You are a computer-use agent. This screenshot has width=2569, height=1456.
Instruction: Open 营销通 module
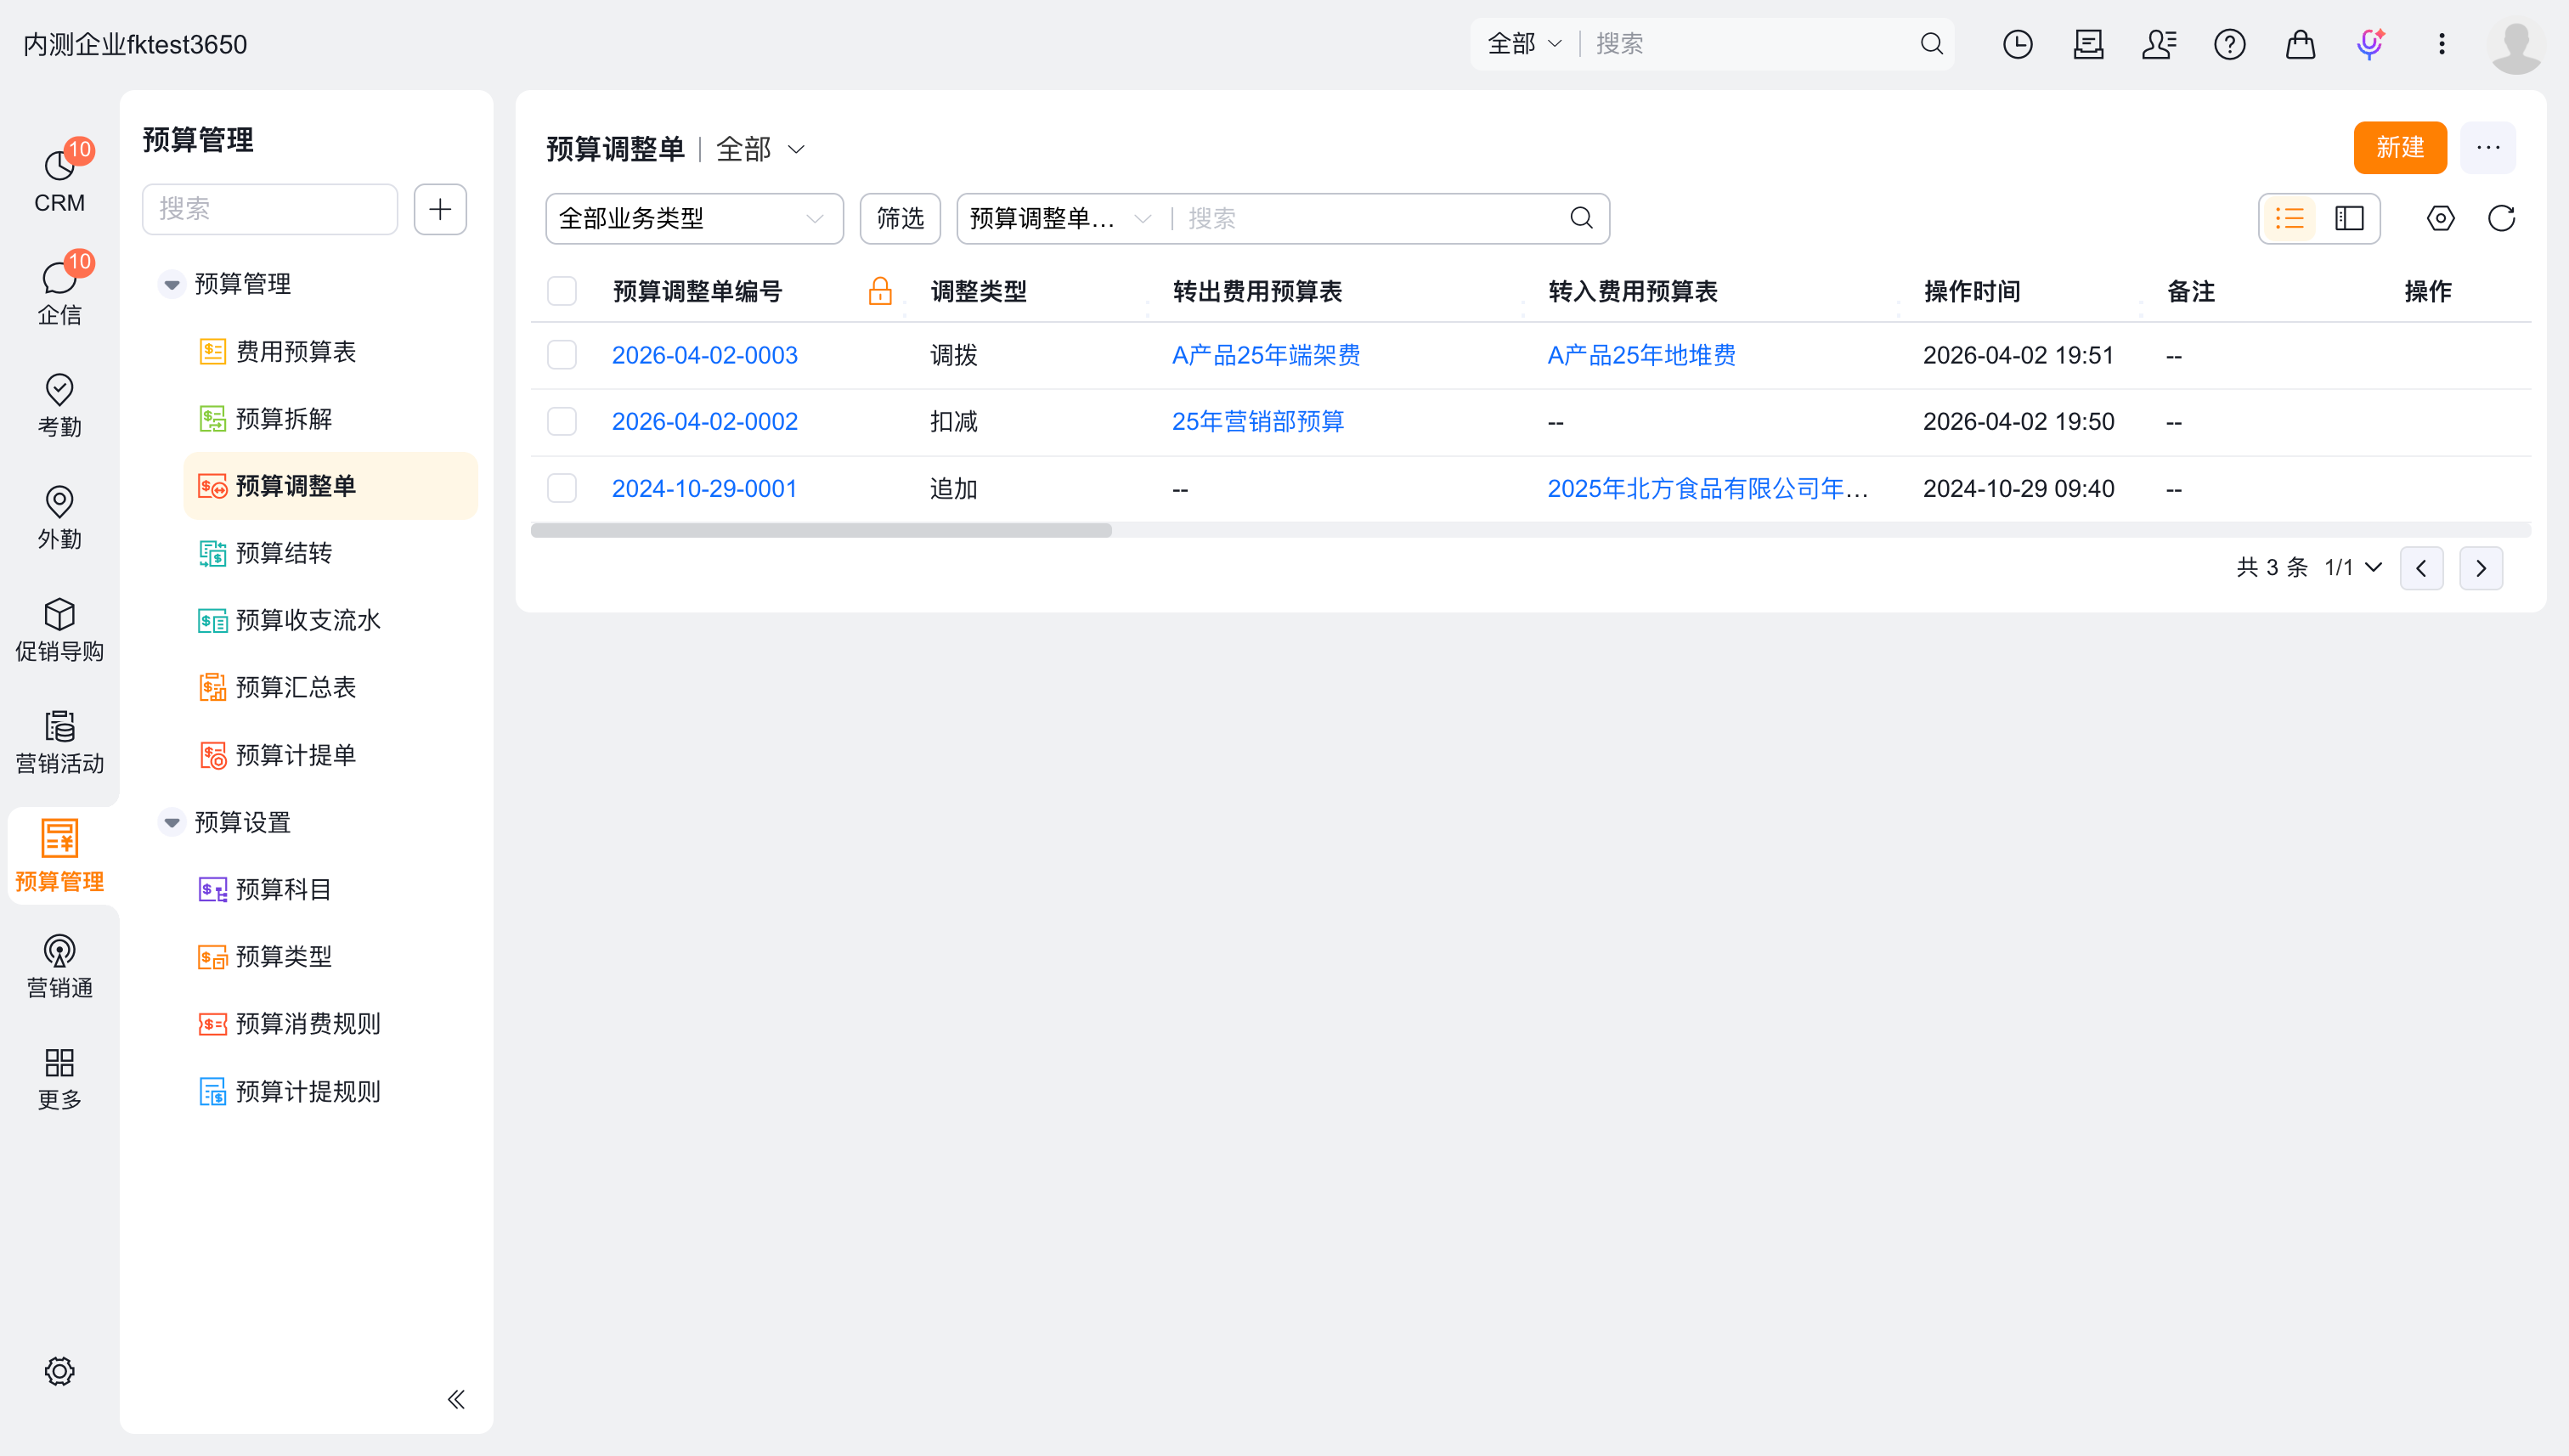pyautogui.click(x=59, y=966)
